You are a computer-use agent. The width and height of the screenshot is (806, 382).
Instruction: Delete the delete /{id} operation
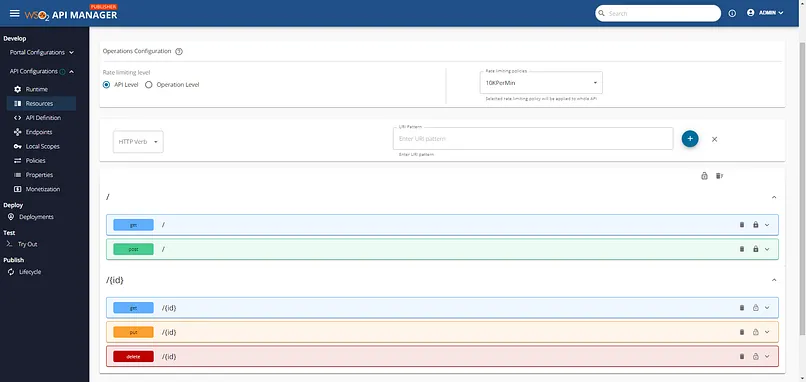point(741,356)
